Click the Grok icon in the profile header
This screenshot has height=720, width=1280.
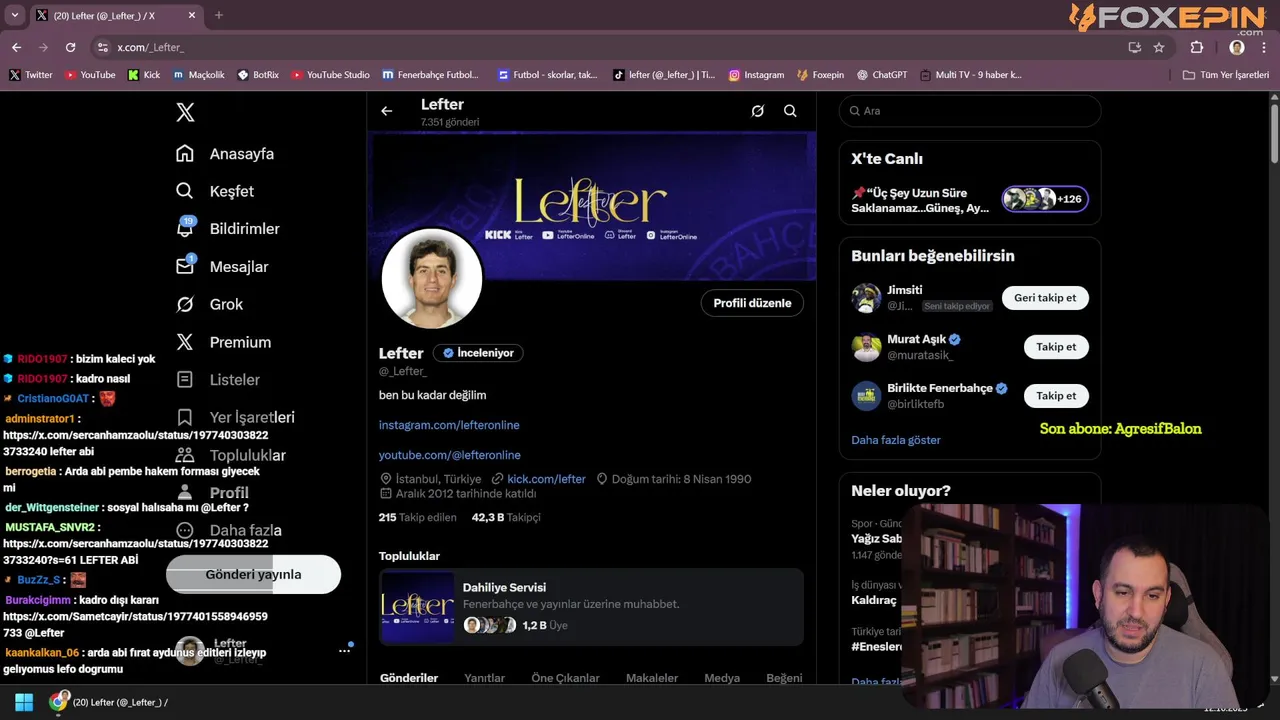coord(758,111)
